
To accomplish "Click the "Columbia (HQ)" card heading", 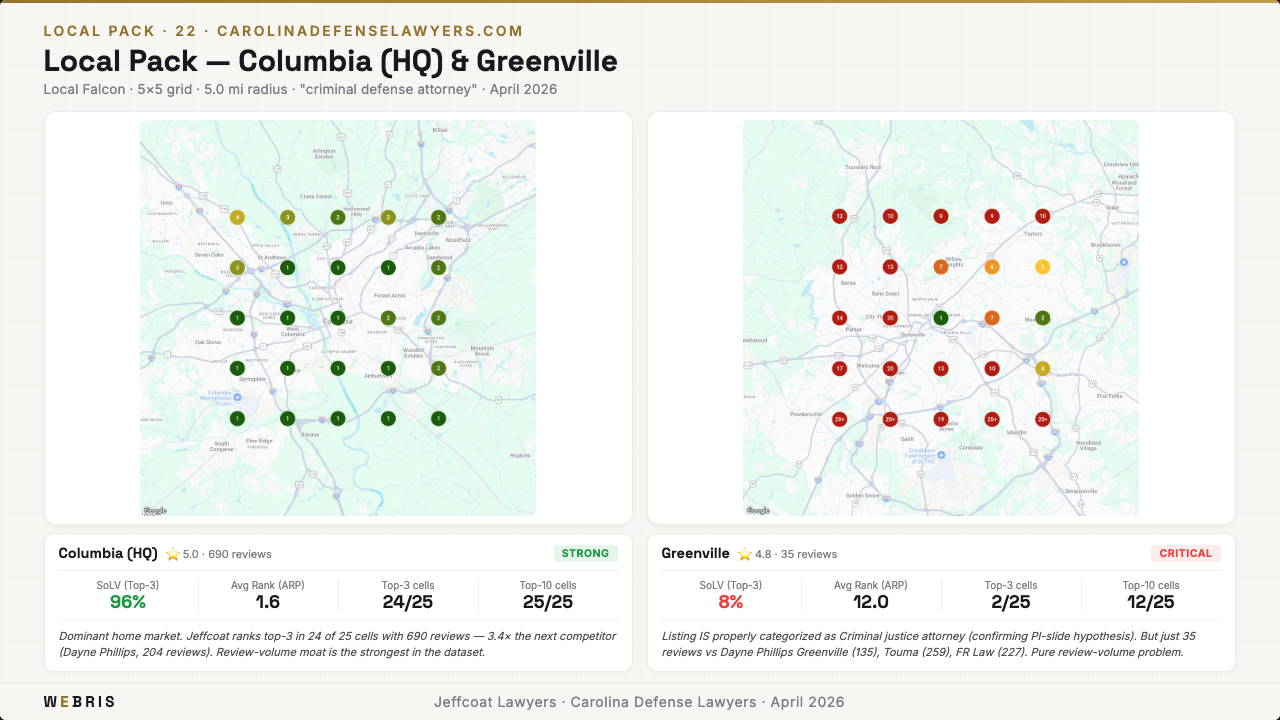I will pyautogui.click(x=108, y=553).
